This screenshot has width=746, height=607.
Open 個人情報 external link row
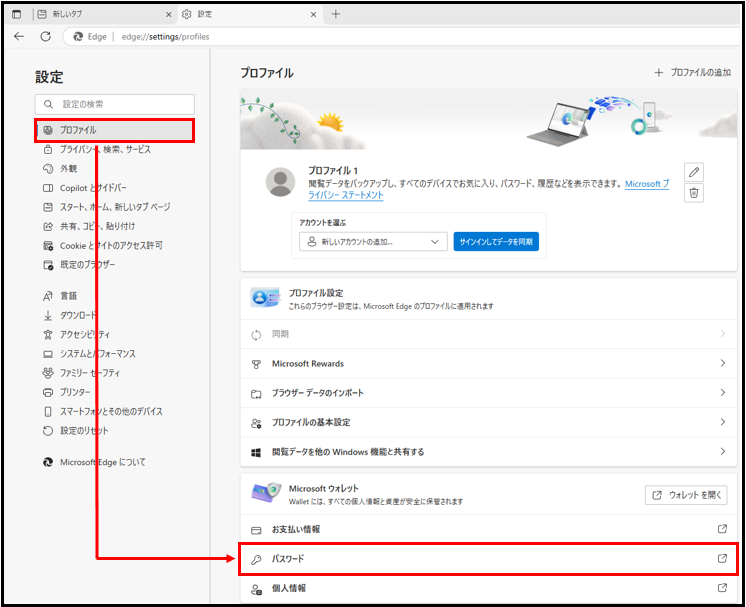tap(489, 588)
